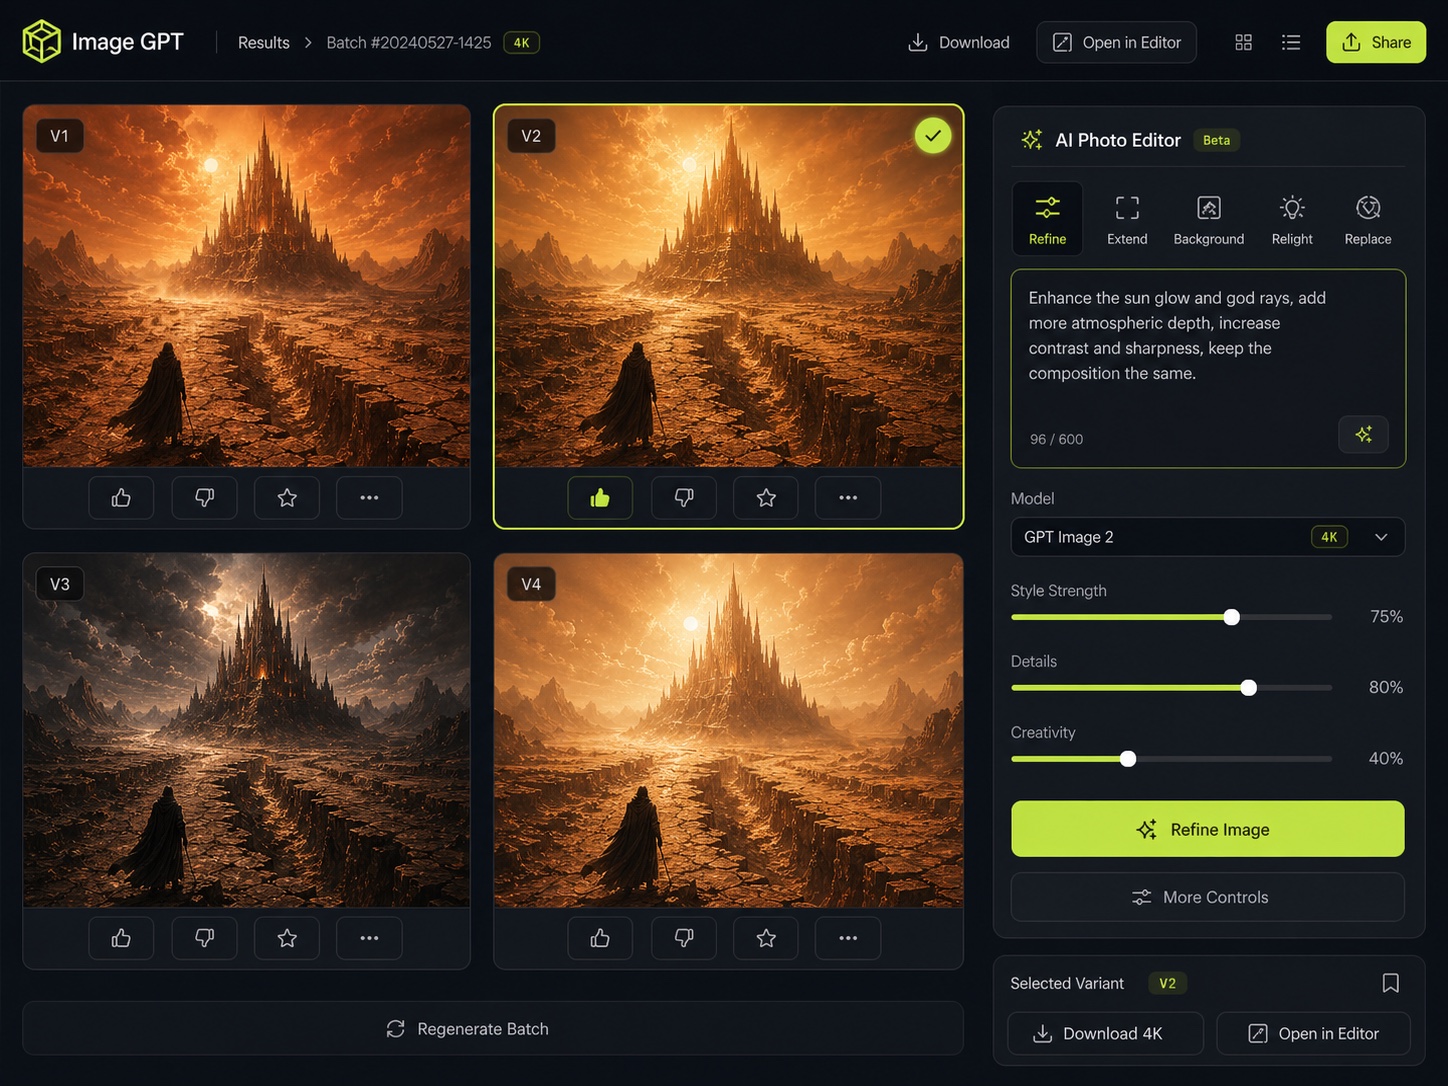Click Regenerate Batch button
This screenshot has height=1086, width=1448.
tap(493, 1029)
